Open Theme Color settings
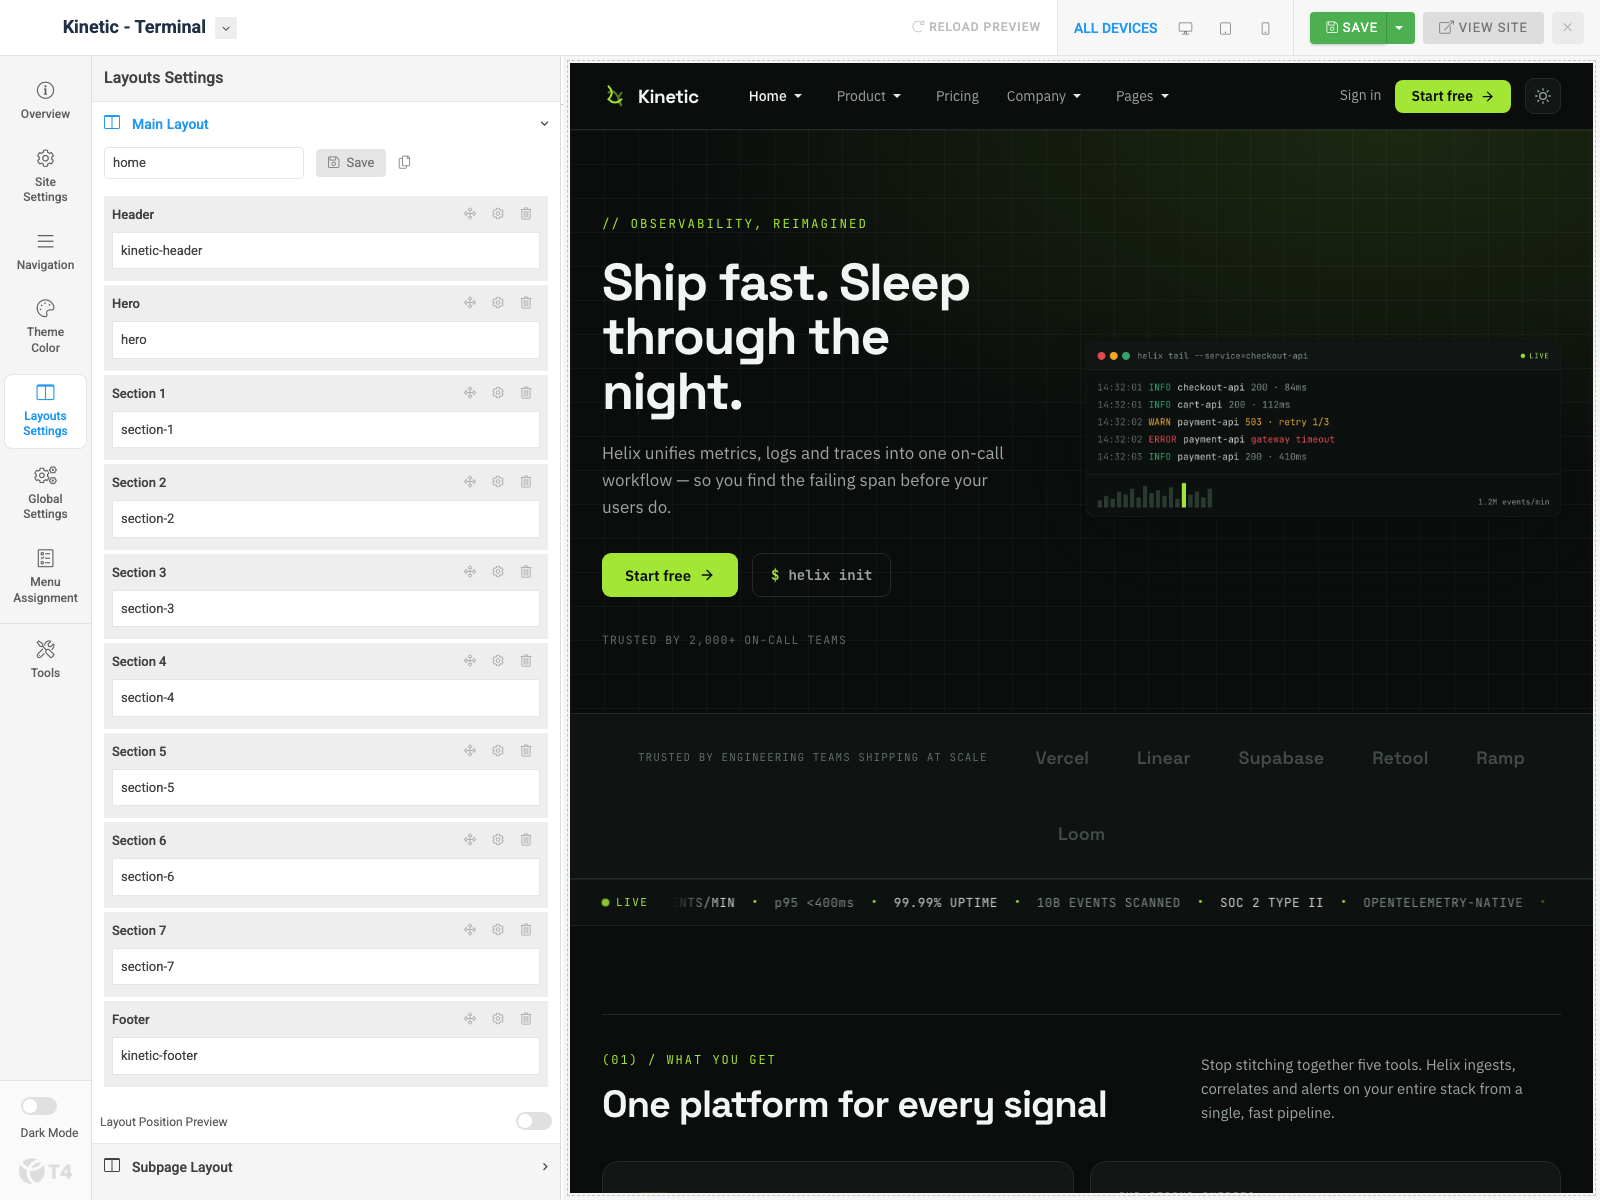This screenshot has height=1200, width=1600. (x=45, y=326)
